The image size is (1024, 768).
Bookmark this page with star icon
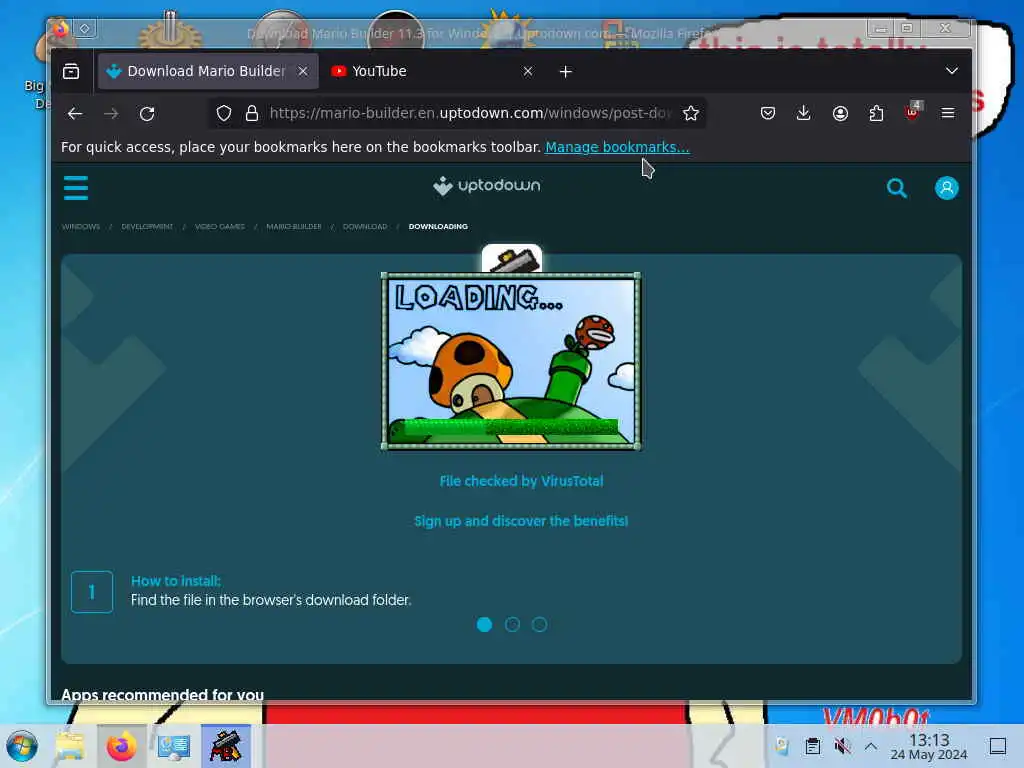click(690, 114)
